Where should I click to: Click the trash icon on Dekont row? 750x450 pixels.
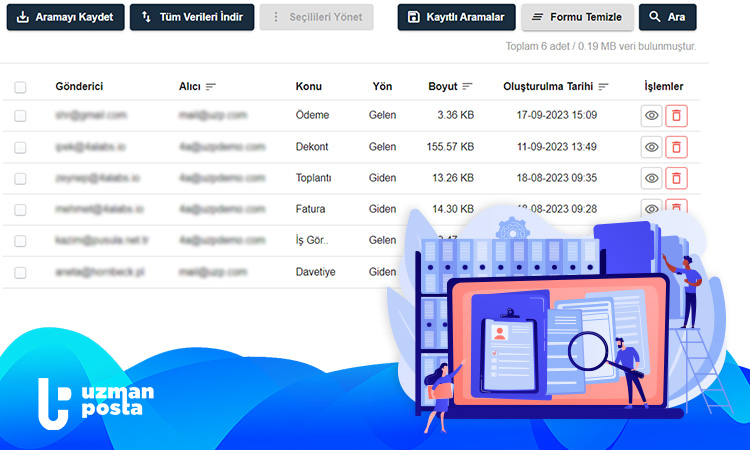[x=677, y=147]
